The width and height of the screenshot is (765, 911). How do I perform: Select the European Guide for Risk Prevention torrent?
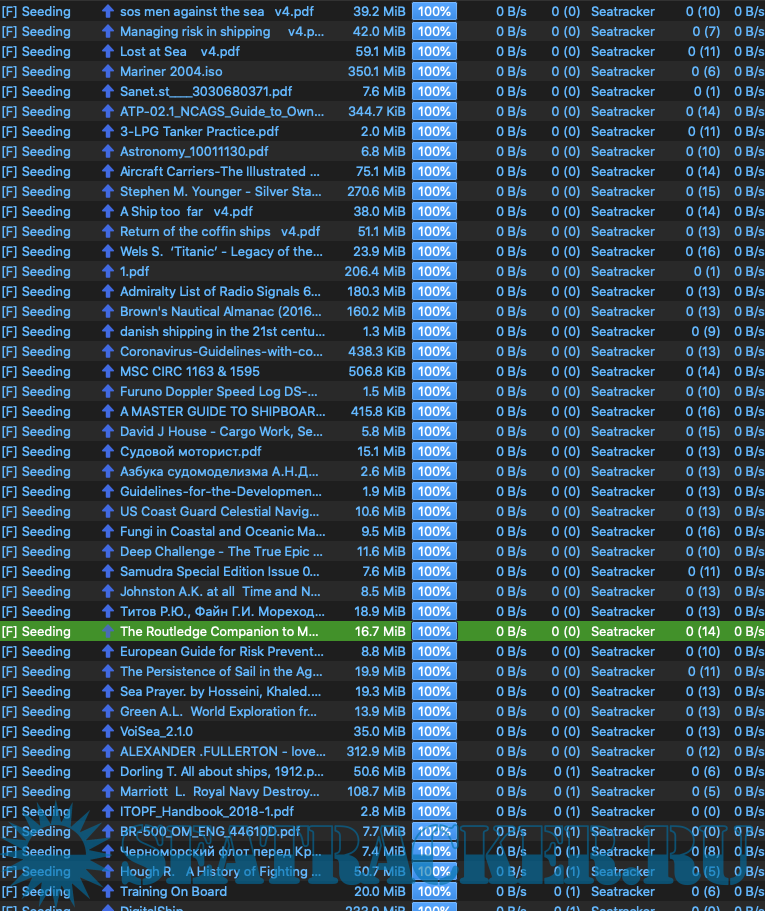(221, 652)
